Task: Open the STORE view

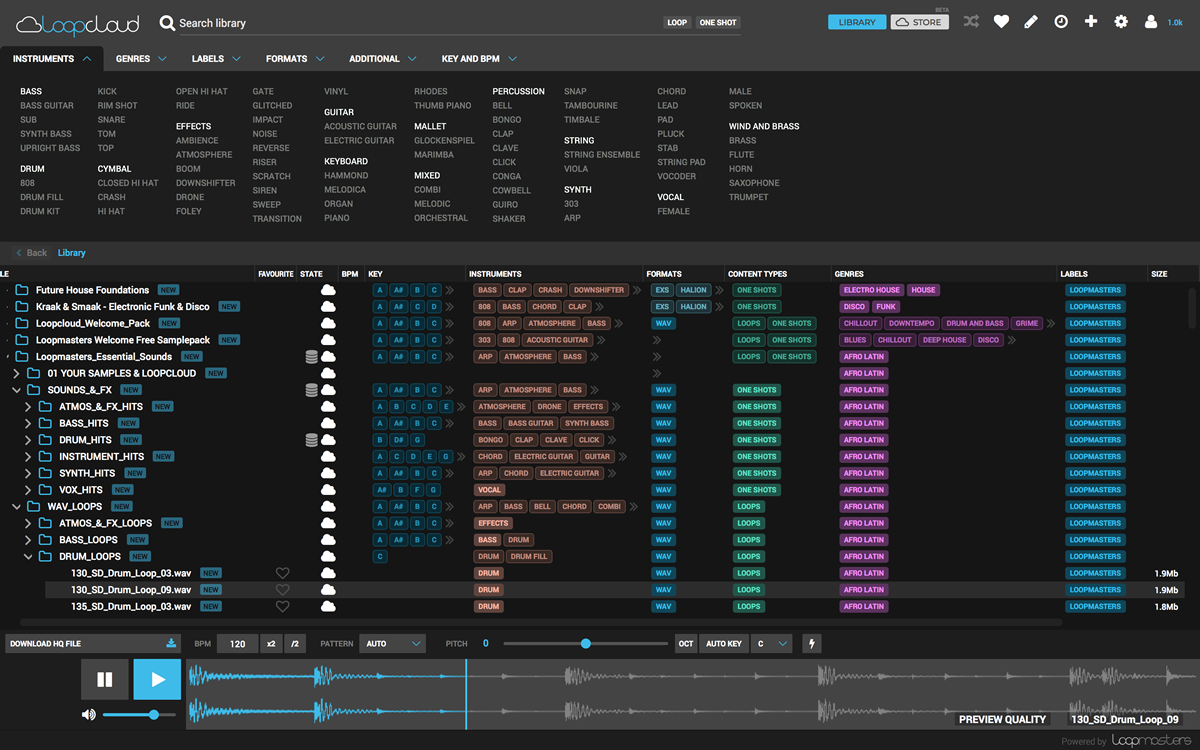Action: click(920, 22)
